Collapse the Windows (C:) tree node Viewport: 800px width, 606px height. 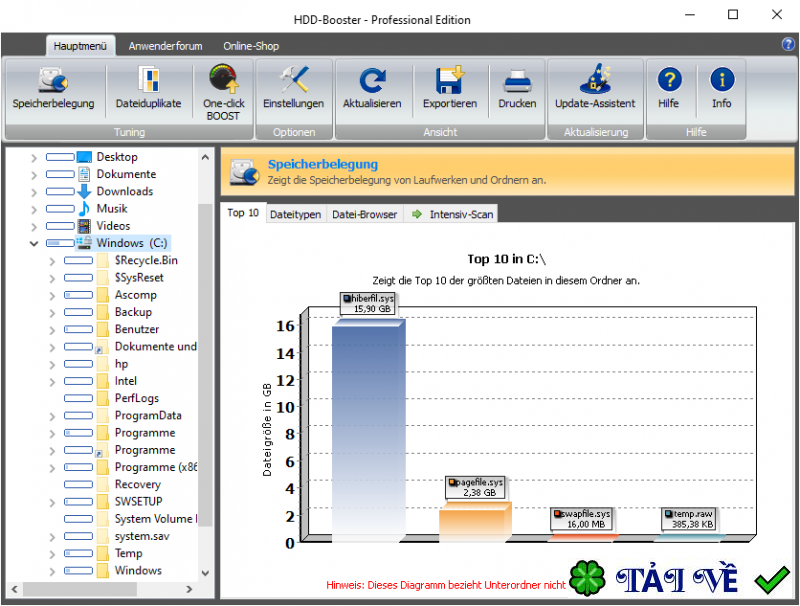(x=34, y=243)
